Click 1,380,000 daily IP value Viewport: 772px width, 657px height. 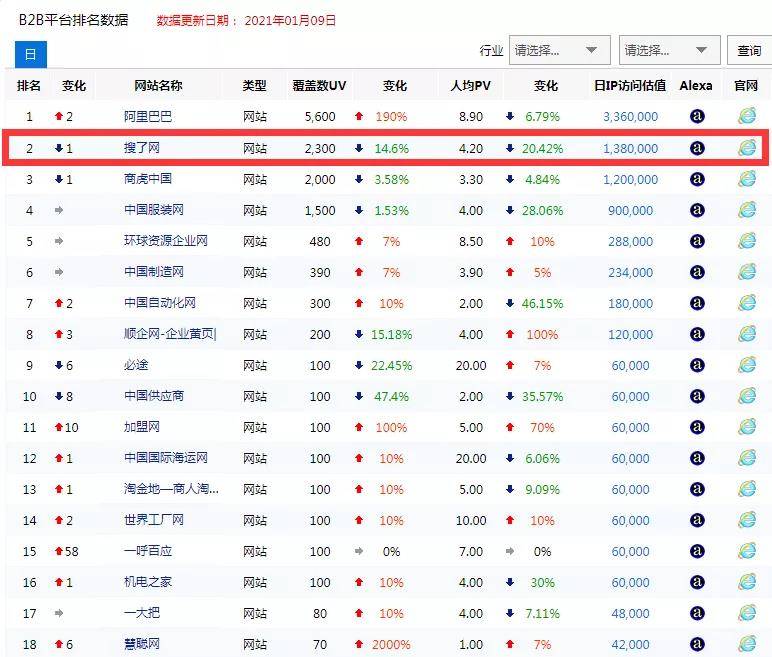[630, 148]
